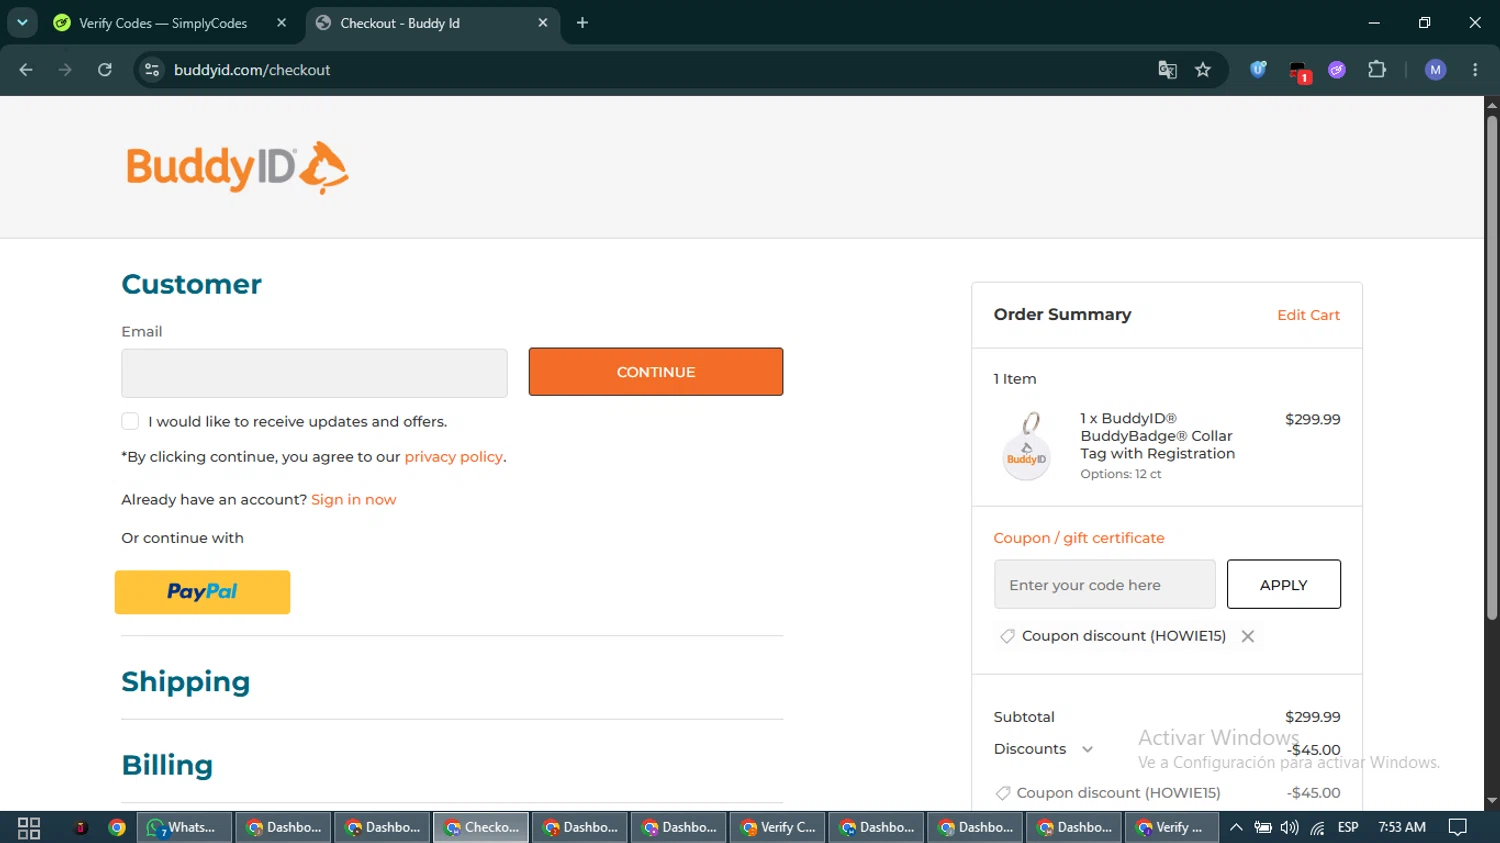Click the 1 Item text
The image size is (1500, 843).
click(x=1015, y=379)
